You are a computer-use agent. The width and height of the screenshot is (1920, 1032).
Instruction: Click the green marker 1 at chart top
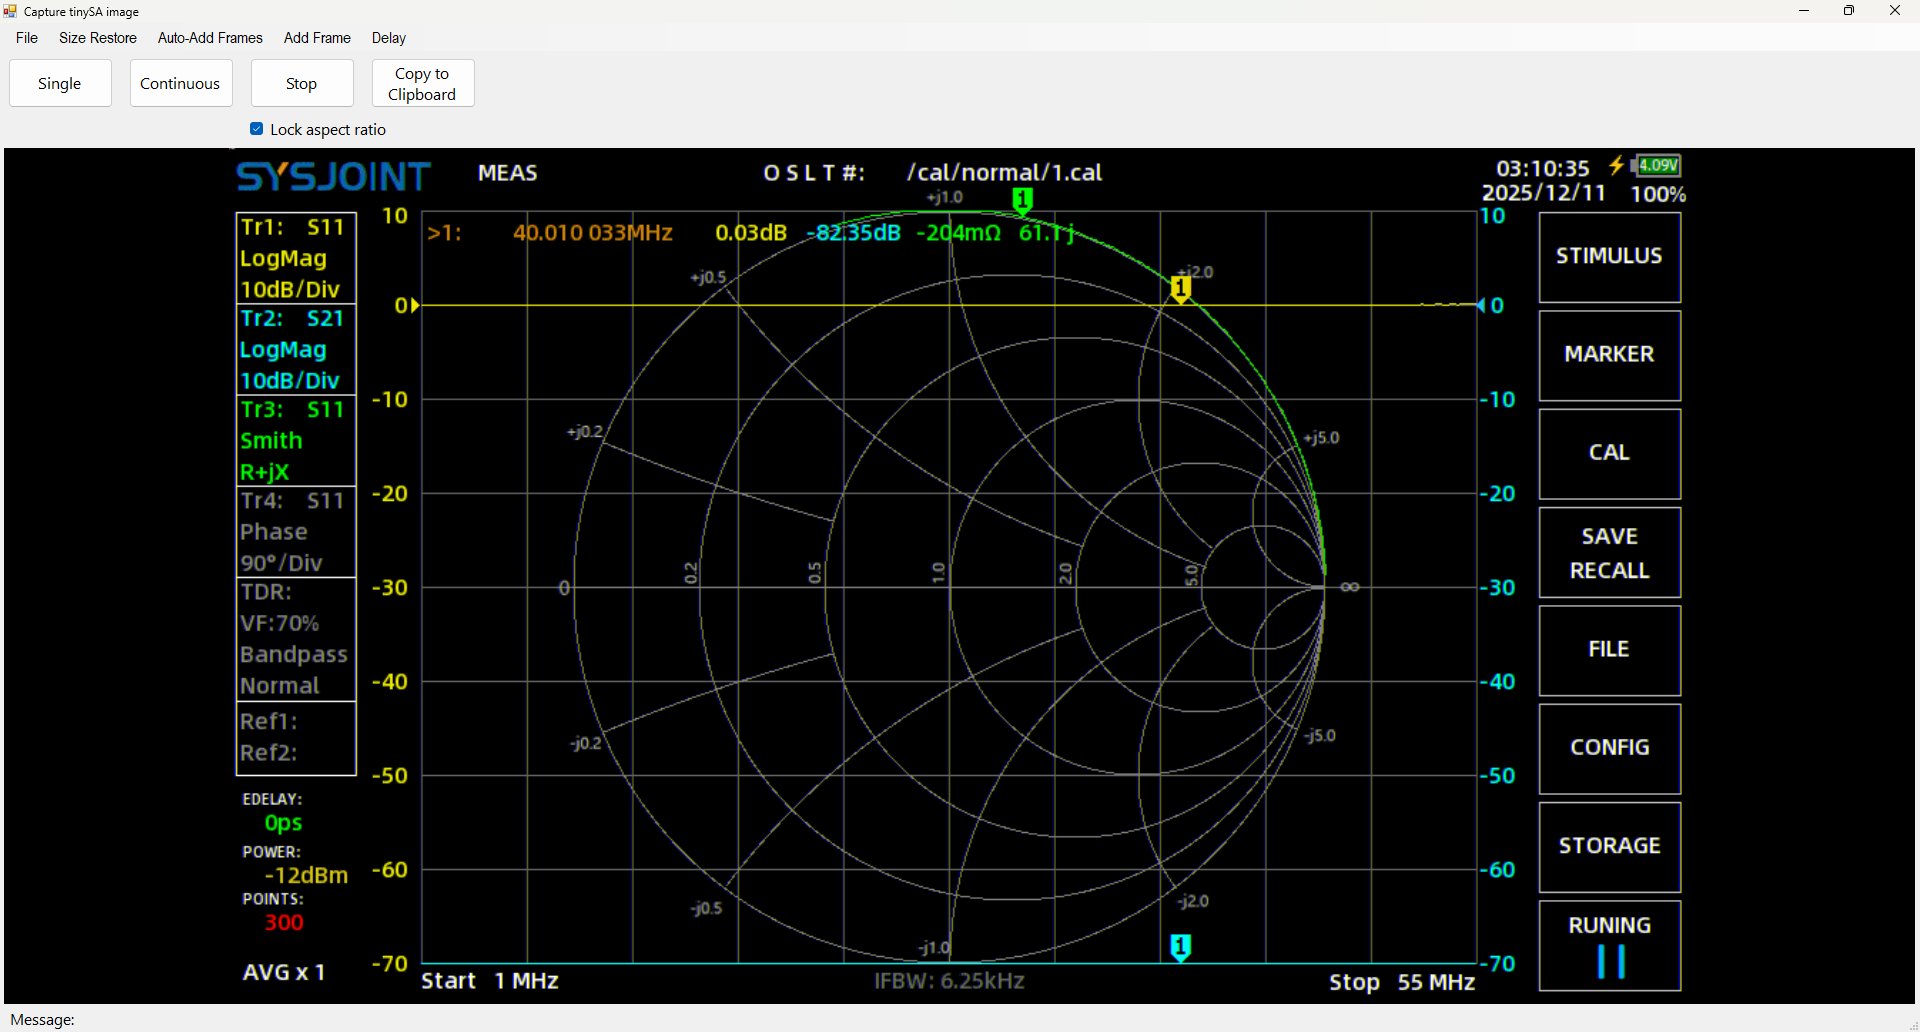tap(1022, 200)
